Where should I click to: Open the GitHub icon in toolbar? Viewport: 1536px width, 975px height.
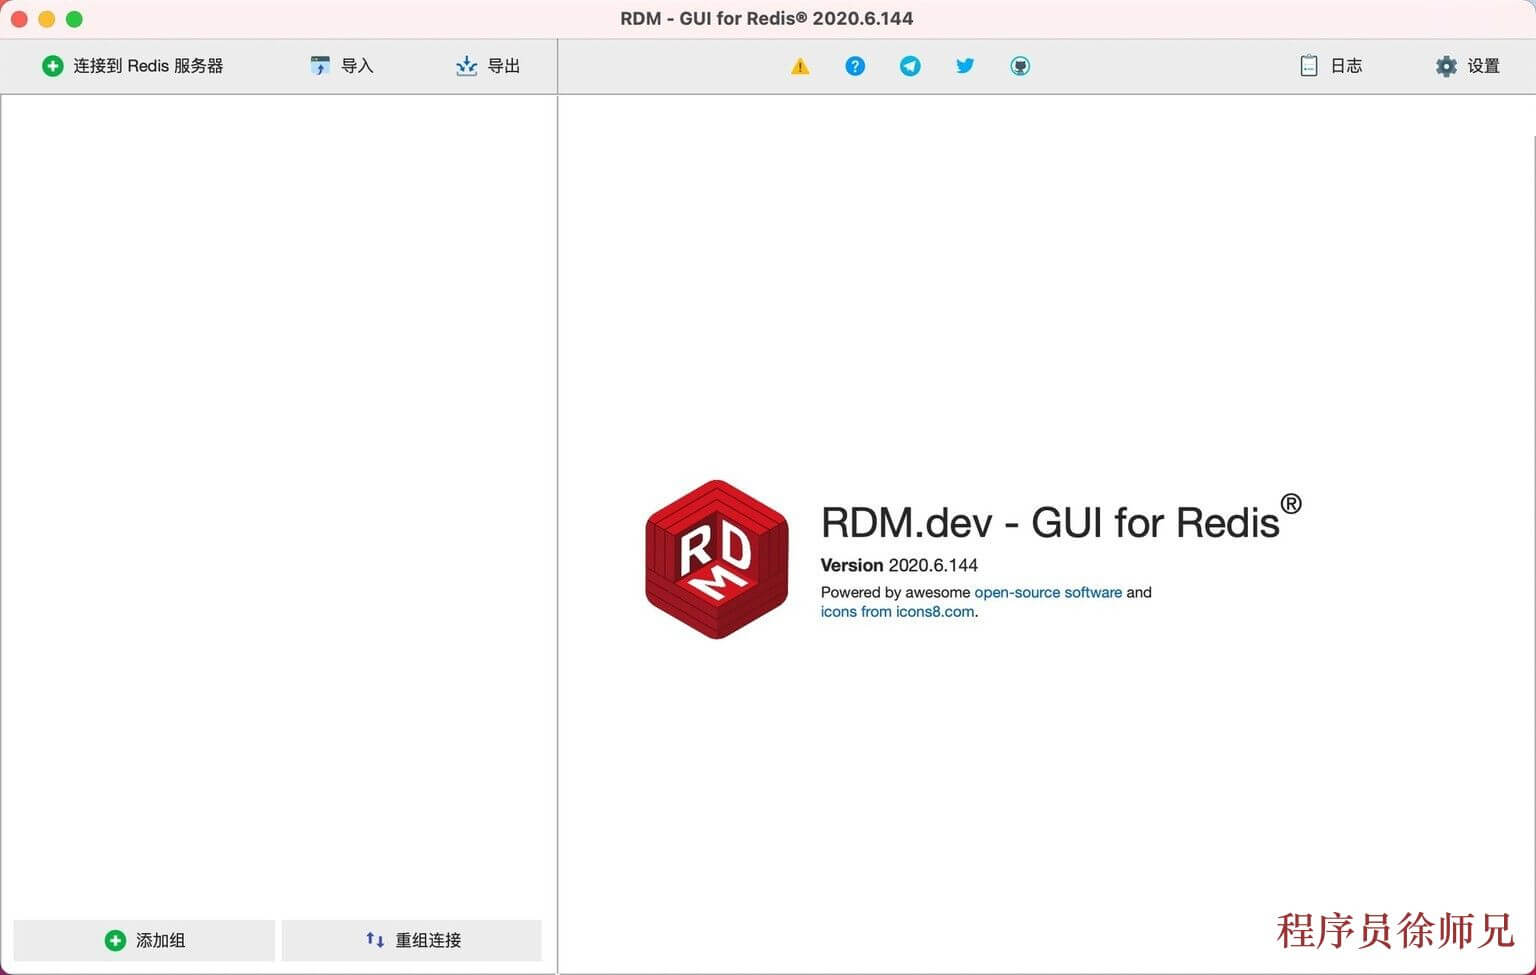point(1020,66)
